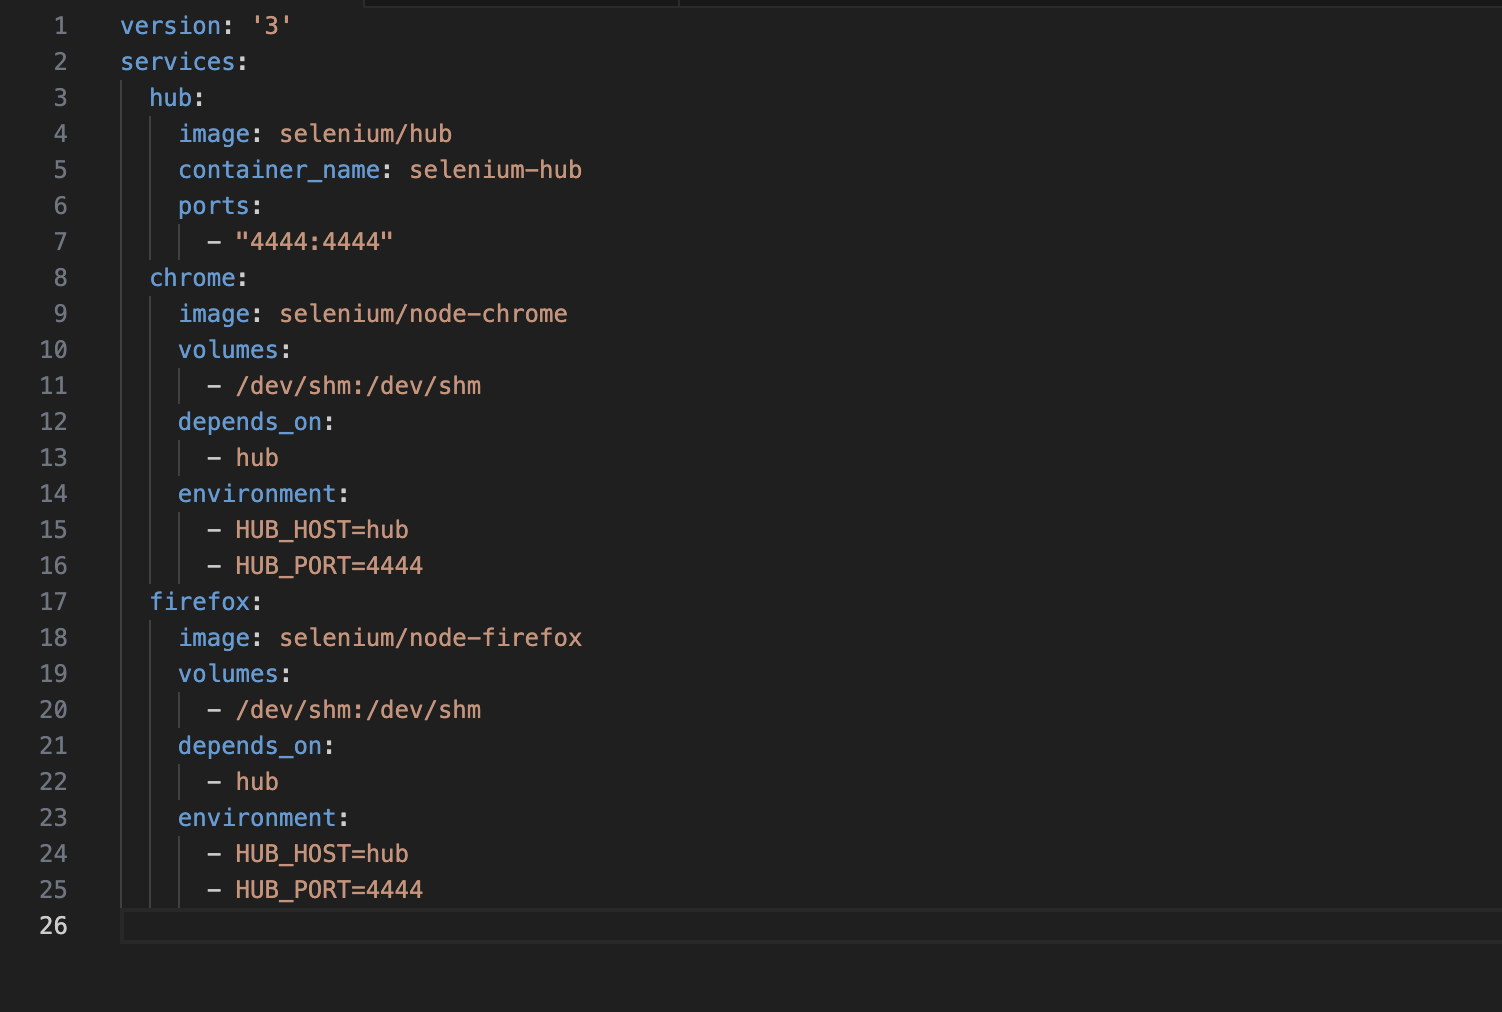The image size is (1502, 1012).
Task: Click the 'hub' list entry on line 22
Action: coord(257,782)
